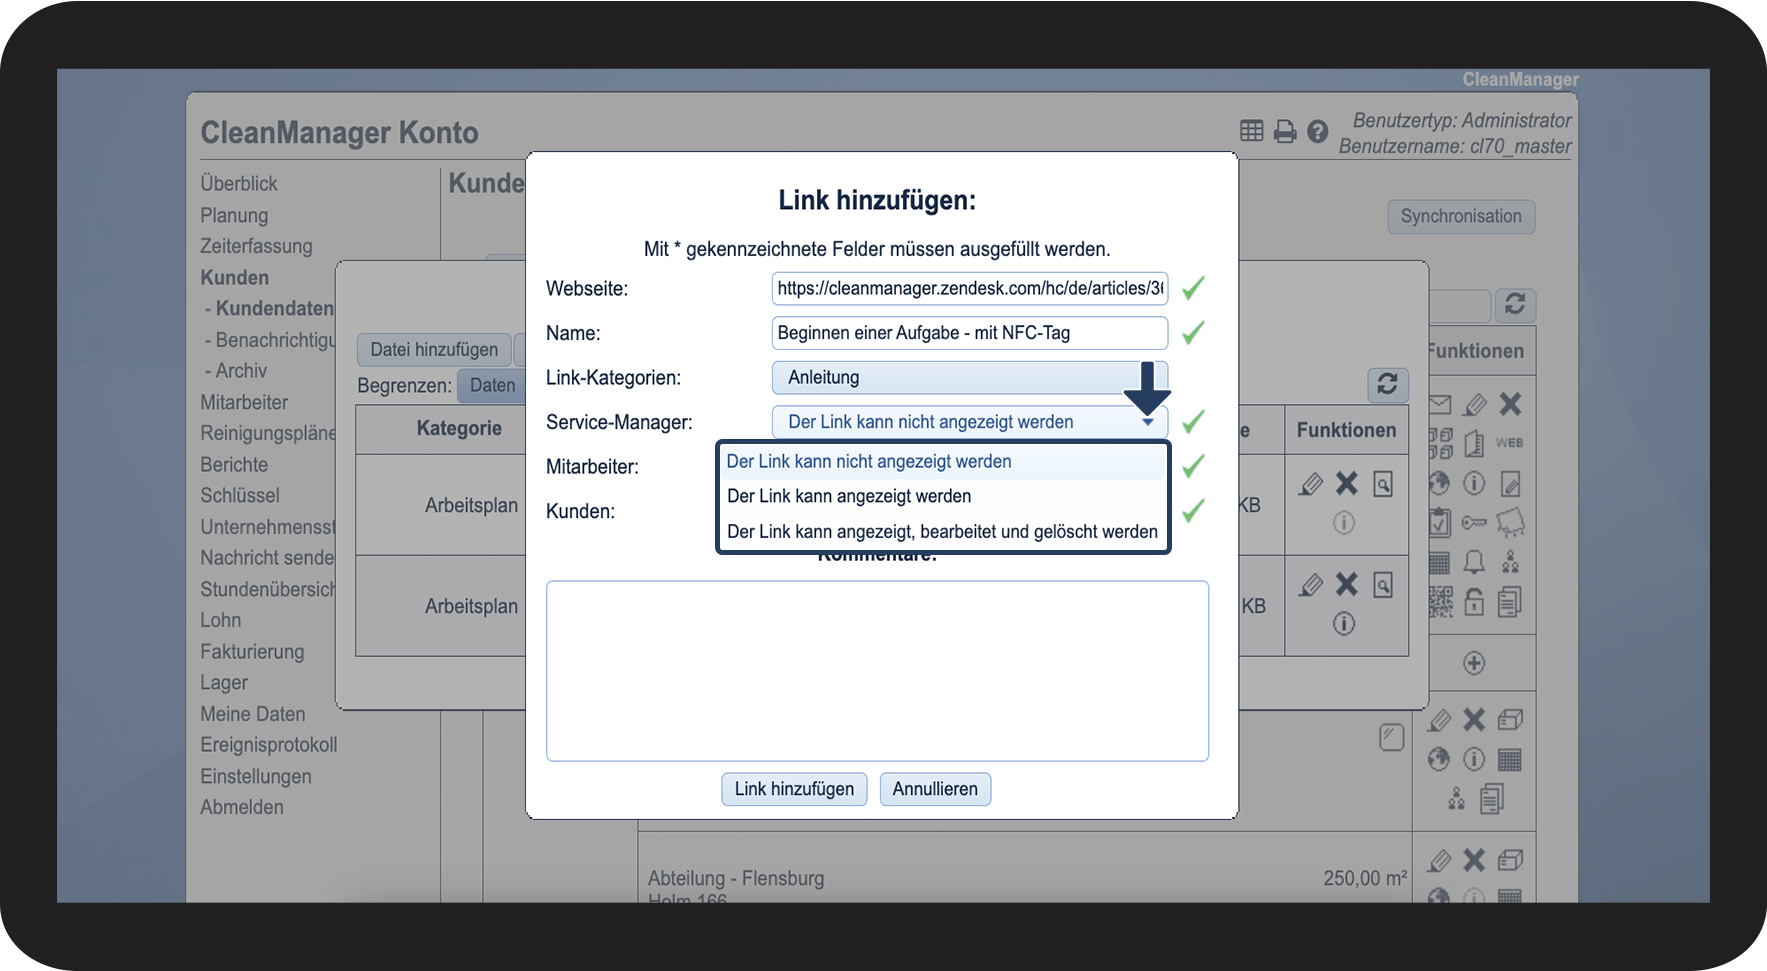The image size is (1767, 971).
Task: Click into the Kommentare text area
Action: pyautogui.click(x=877, y=671)
